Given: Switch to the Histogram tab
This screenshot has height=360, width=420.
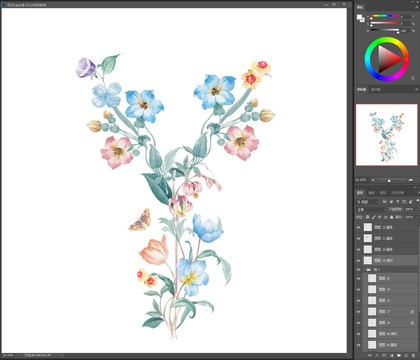Looking at the screenshot, I should click(x=376, y=89).
